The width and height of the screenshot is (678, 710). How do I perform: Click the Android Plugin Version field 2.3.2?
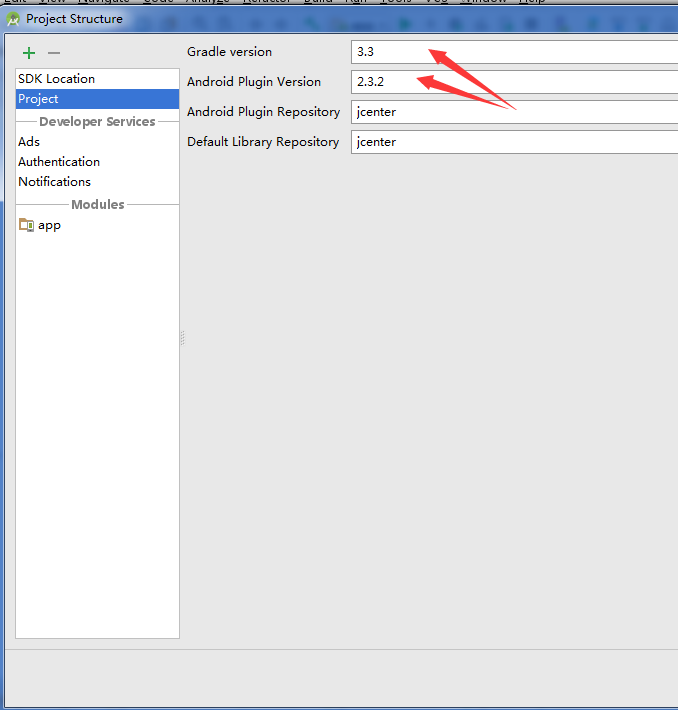(x=515, y=82)
